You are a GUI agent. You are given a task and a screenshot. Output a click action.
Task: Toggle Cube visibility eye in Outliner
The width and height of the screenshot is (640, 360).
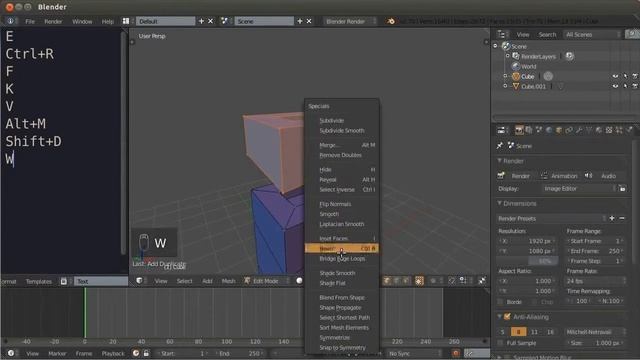pyautogui.click(x=615, y=76)
